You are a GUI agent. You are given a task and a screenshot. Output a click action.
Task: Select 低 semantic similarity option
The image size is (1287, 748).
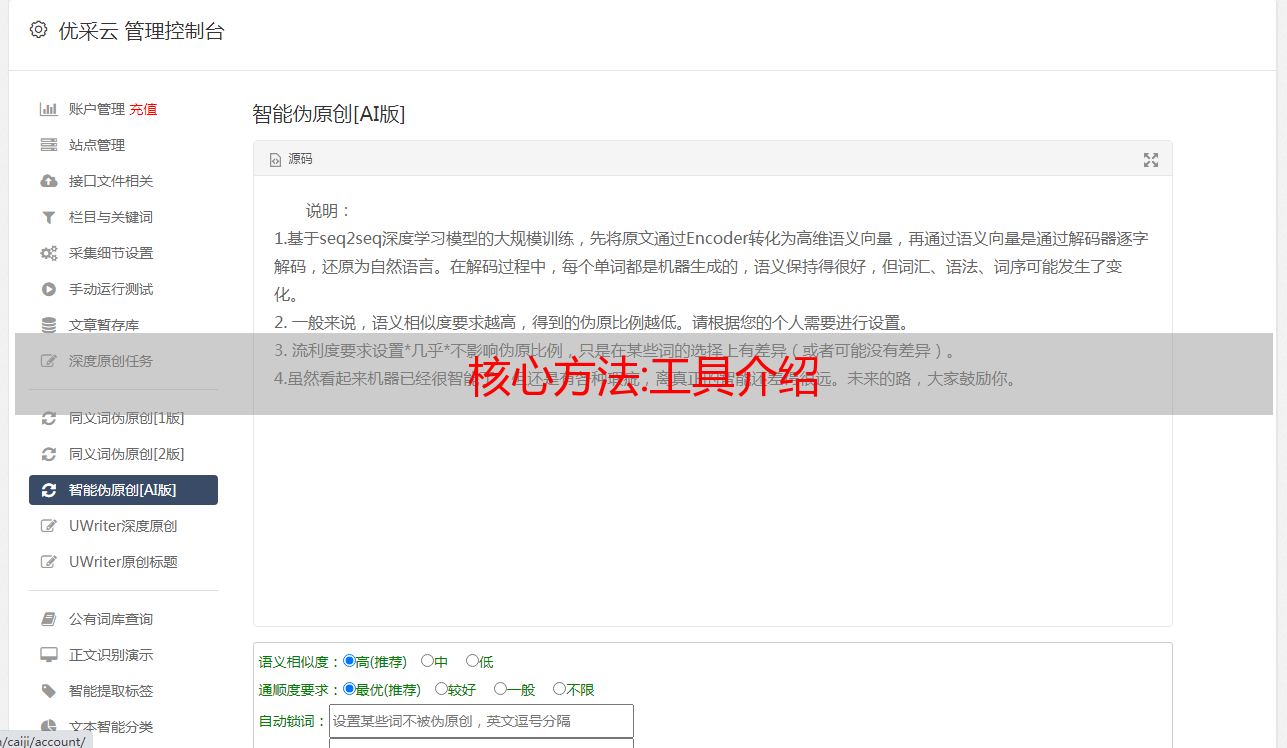472,661
